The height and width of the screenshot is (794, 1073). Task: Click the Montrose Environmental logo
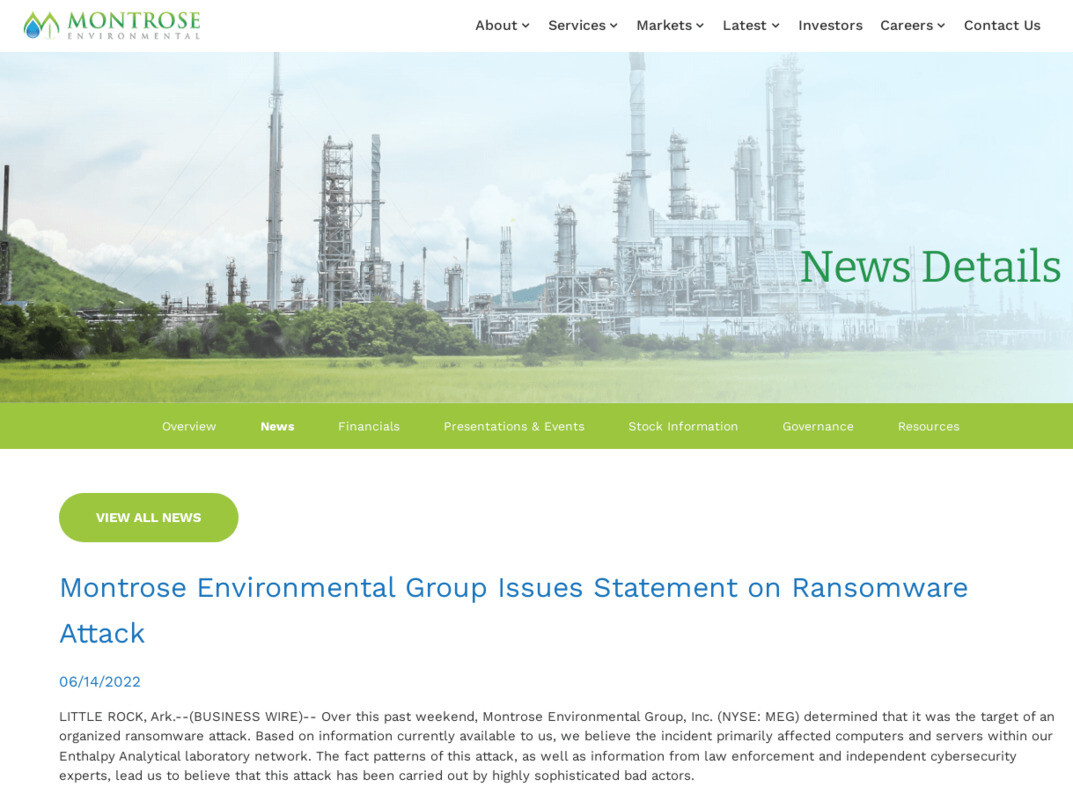[112, 25]
